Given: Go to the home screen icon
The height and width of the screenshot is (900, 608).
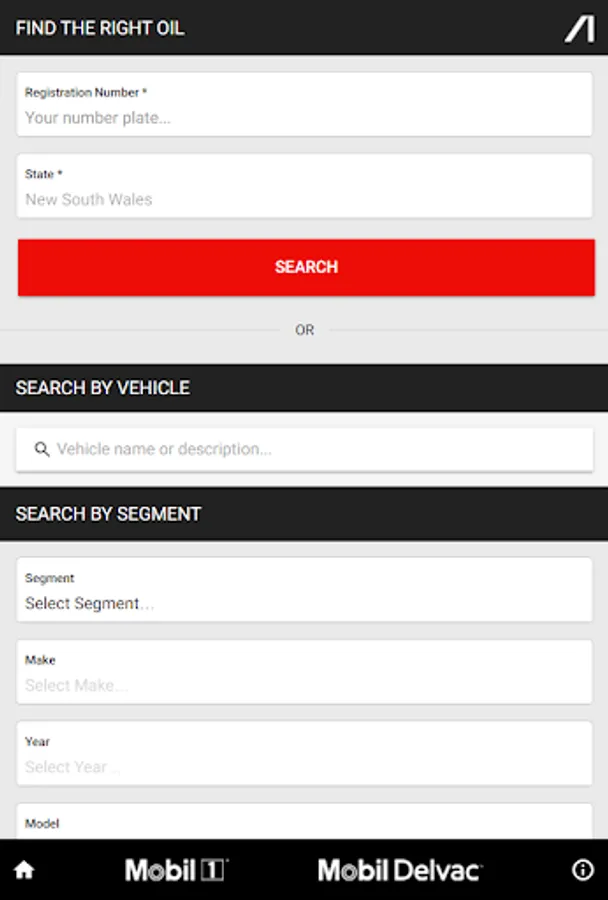Looking at the screenshot, I should point(24,870).
